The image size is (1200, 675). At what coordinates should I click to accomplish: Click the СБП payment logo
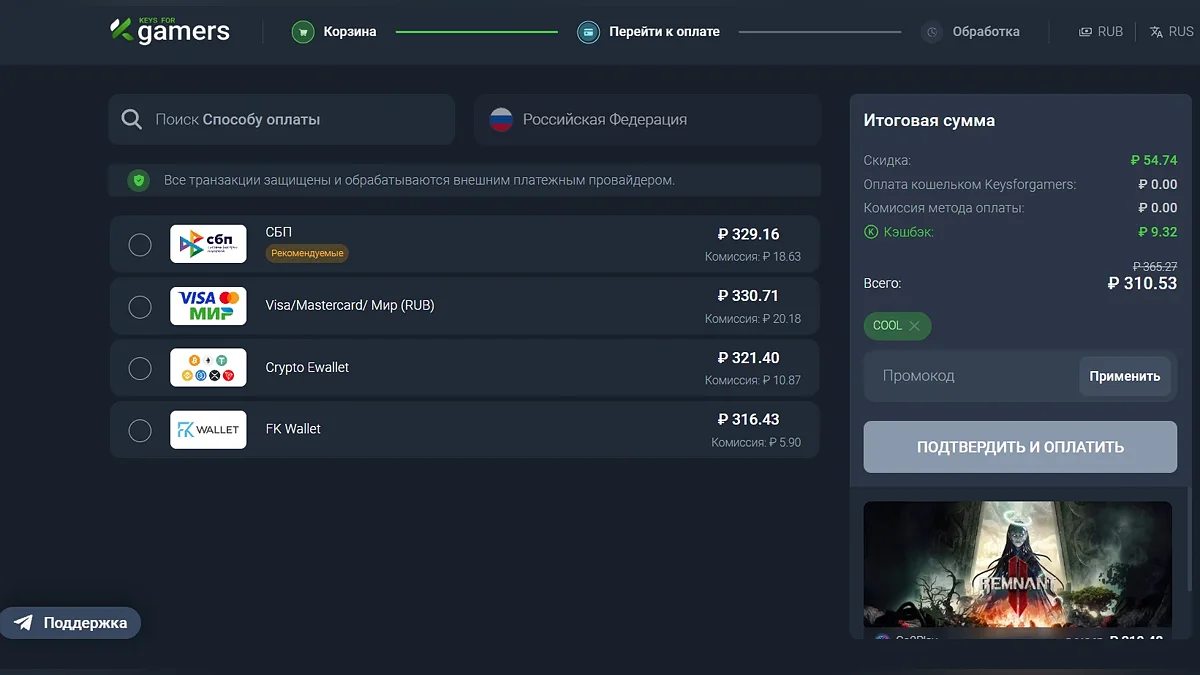click(x=208, y=244)
